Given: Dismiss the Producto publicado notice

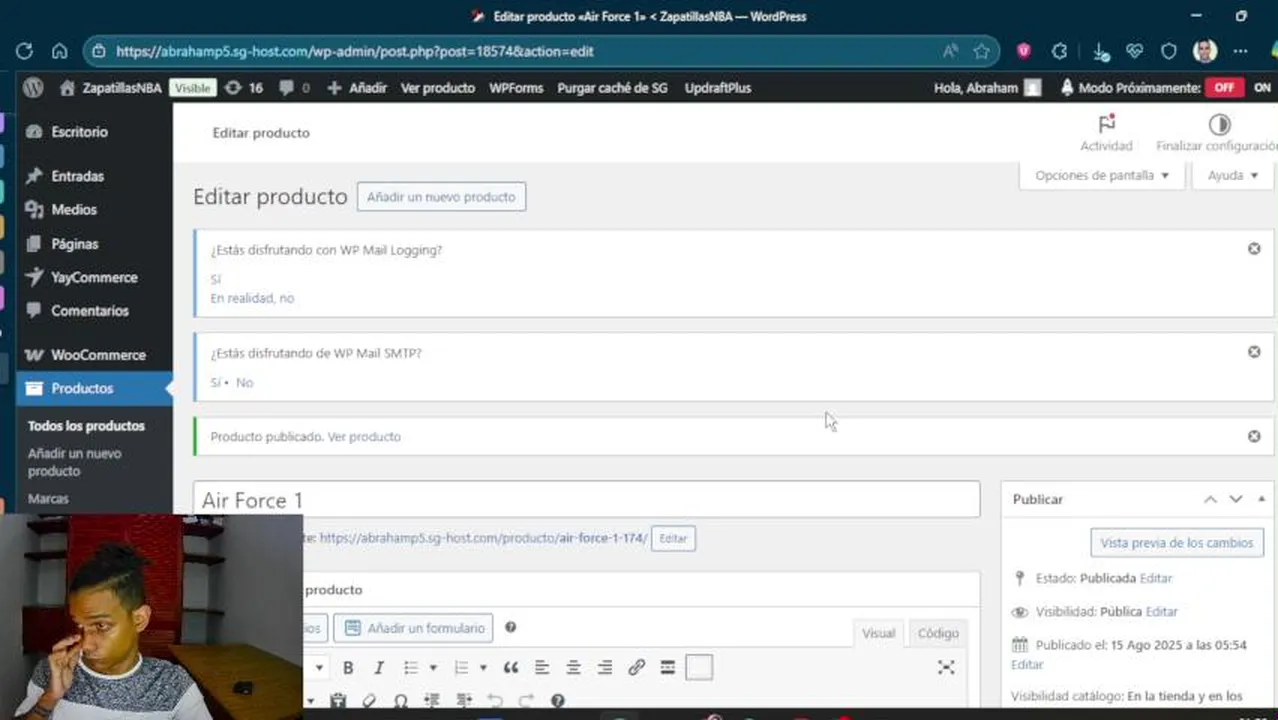Looking at the screenshot, I should point(1254,436).
